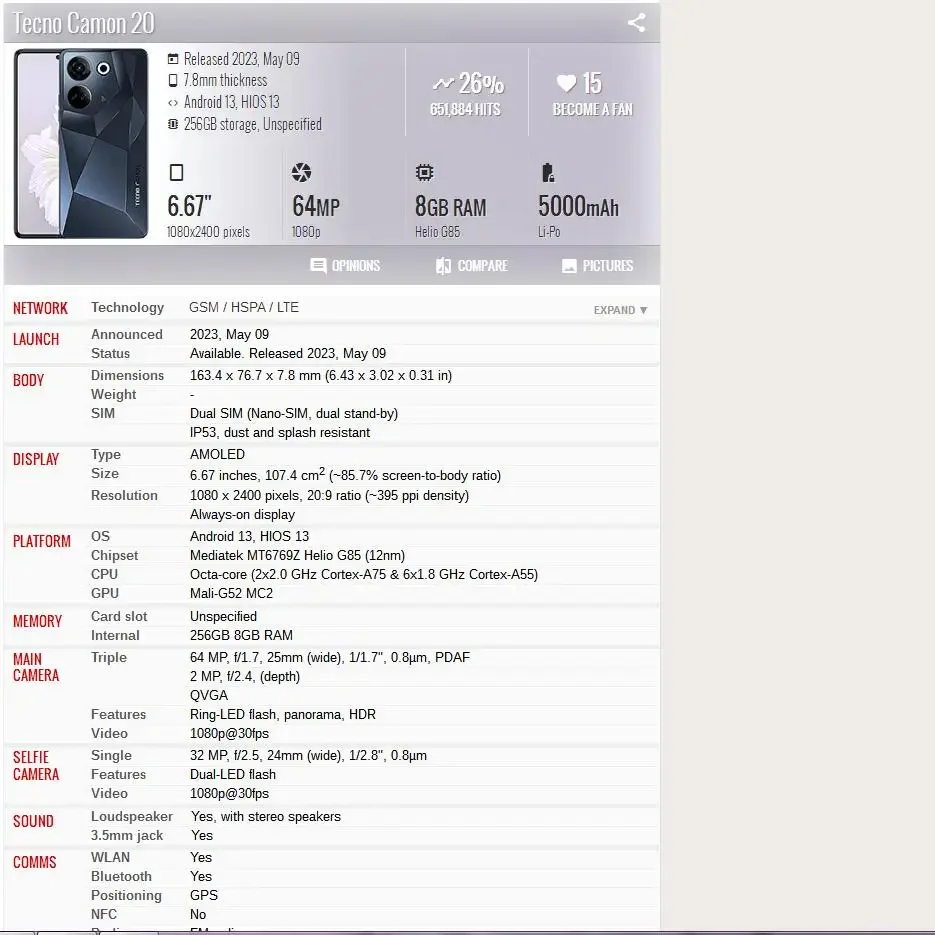The height and width of the screenshot is (935, 935).
Task: Click the Weight spec label
Action: pyautogui.click(x=114, y=395)
